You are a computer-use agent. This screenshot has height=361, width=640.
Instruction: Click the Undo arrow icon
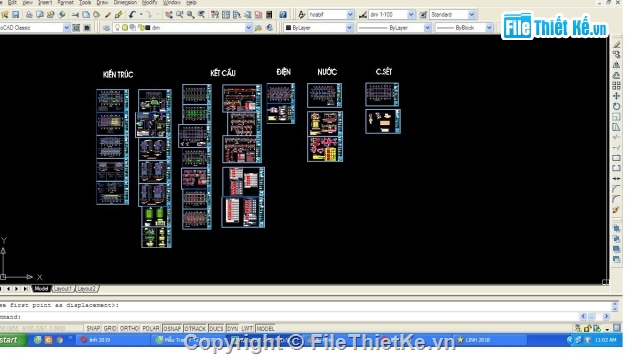click(x=132, y=15)
